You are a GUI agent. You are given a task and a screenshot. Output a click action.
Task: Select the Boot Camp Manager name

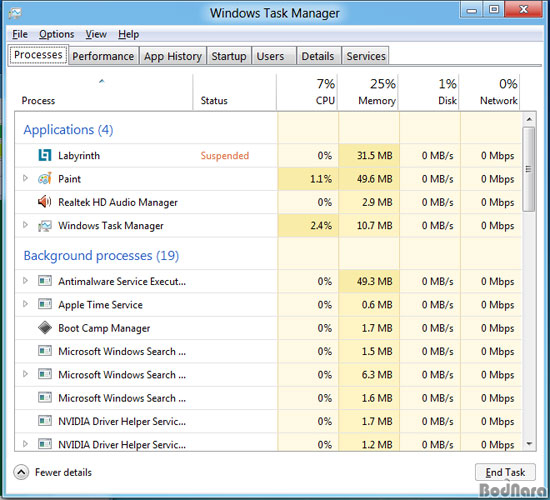point(104,328)
